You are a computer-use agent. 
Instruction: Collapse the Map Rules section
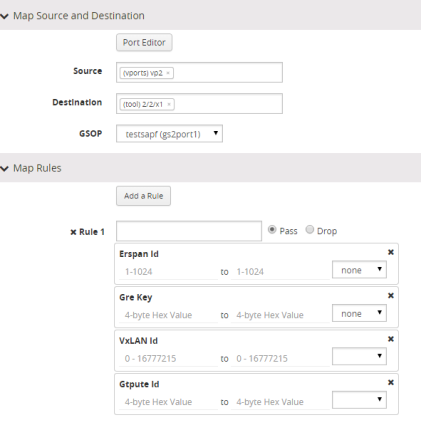coord(5,169)
